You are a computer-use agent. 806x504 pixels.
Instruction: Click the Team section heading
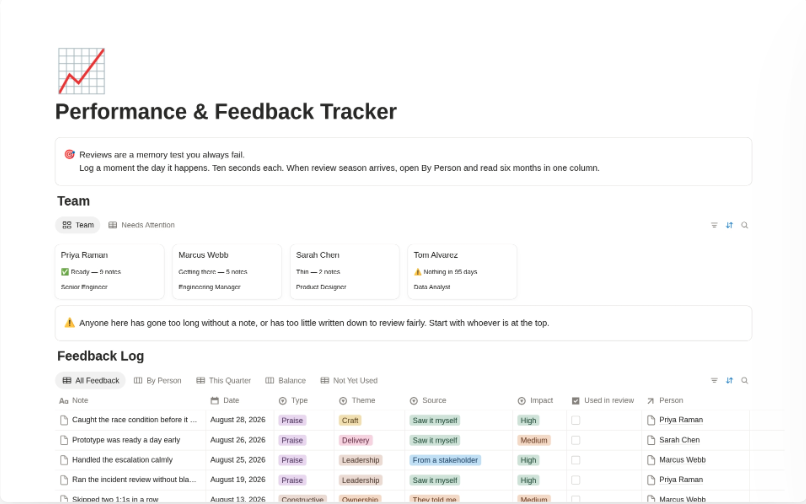[x=74, y=201]
